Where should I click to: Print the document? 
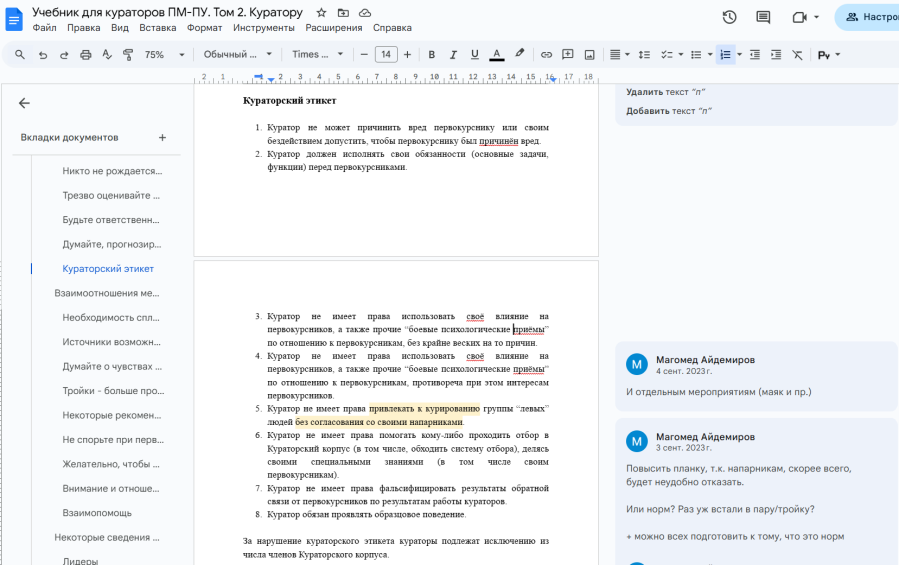click(x=85, y=54)
